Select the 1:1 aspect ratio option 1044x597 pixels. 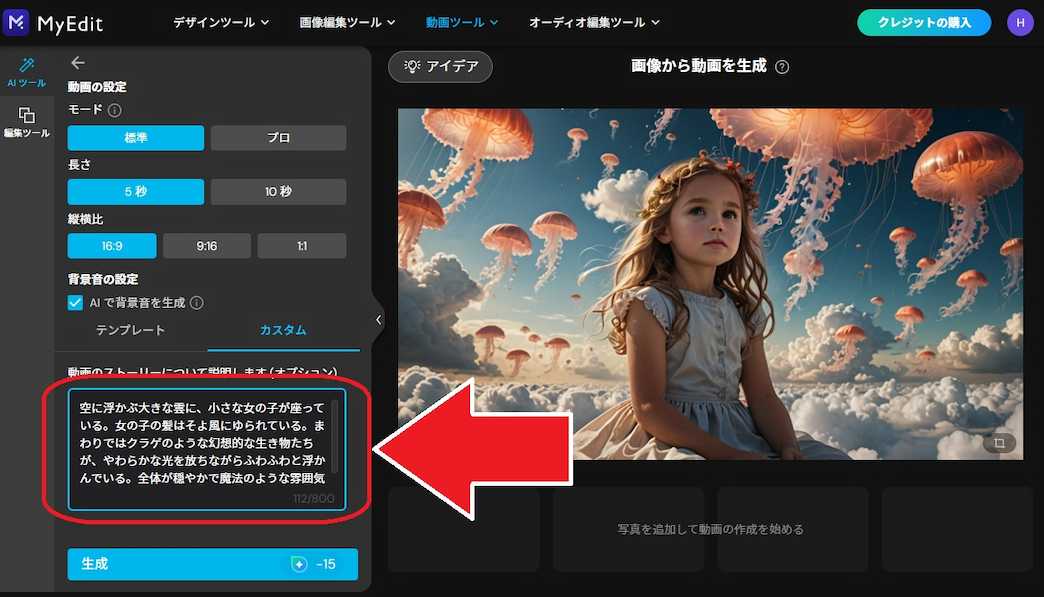tap(302, 245)
